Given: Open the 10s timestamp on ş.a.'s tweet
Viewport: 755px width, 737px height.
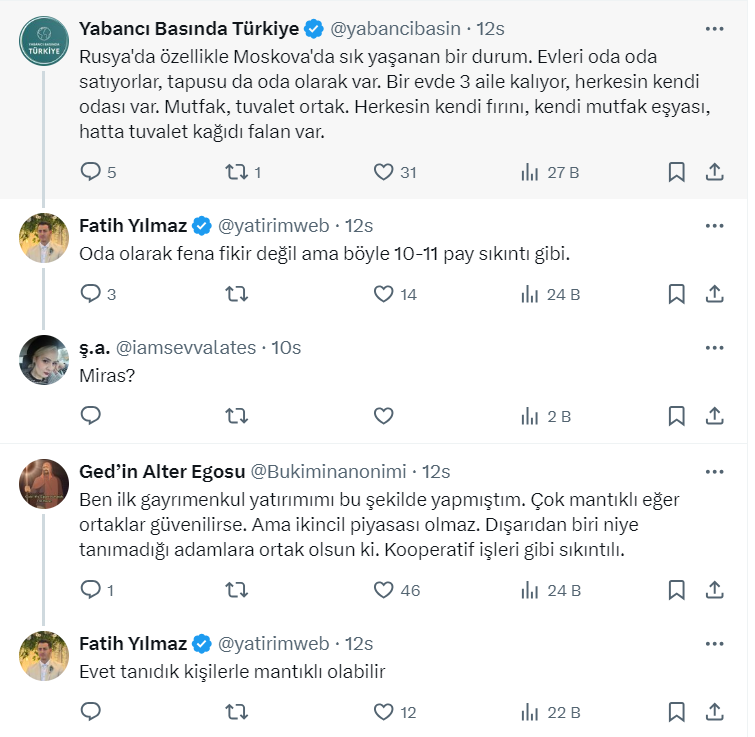Looking at the screenshot, I should [x=286, y=348].
